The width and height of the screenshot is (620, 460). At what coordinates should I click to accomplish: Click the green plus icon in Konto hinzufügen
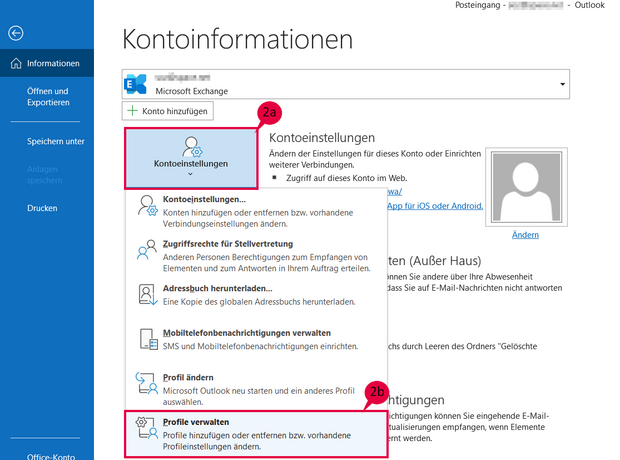pos(132,111)
